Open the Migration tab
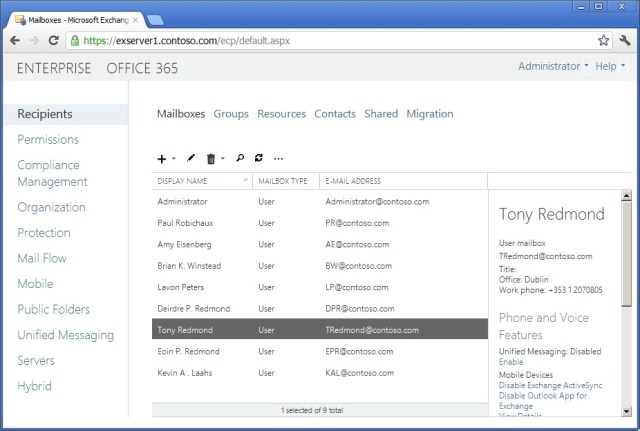This screenshot has width=640, height=431. pos(430,114)
